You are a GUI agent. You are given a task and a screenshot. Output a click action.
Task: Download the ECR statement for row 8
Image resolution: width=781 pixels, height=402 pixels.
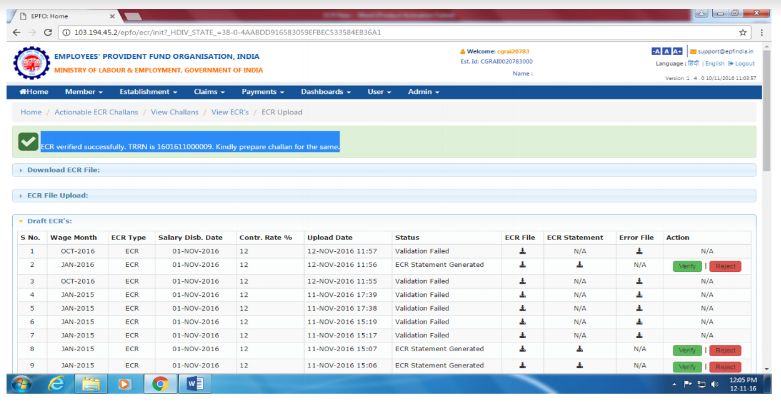579,350
